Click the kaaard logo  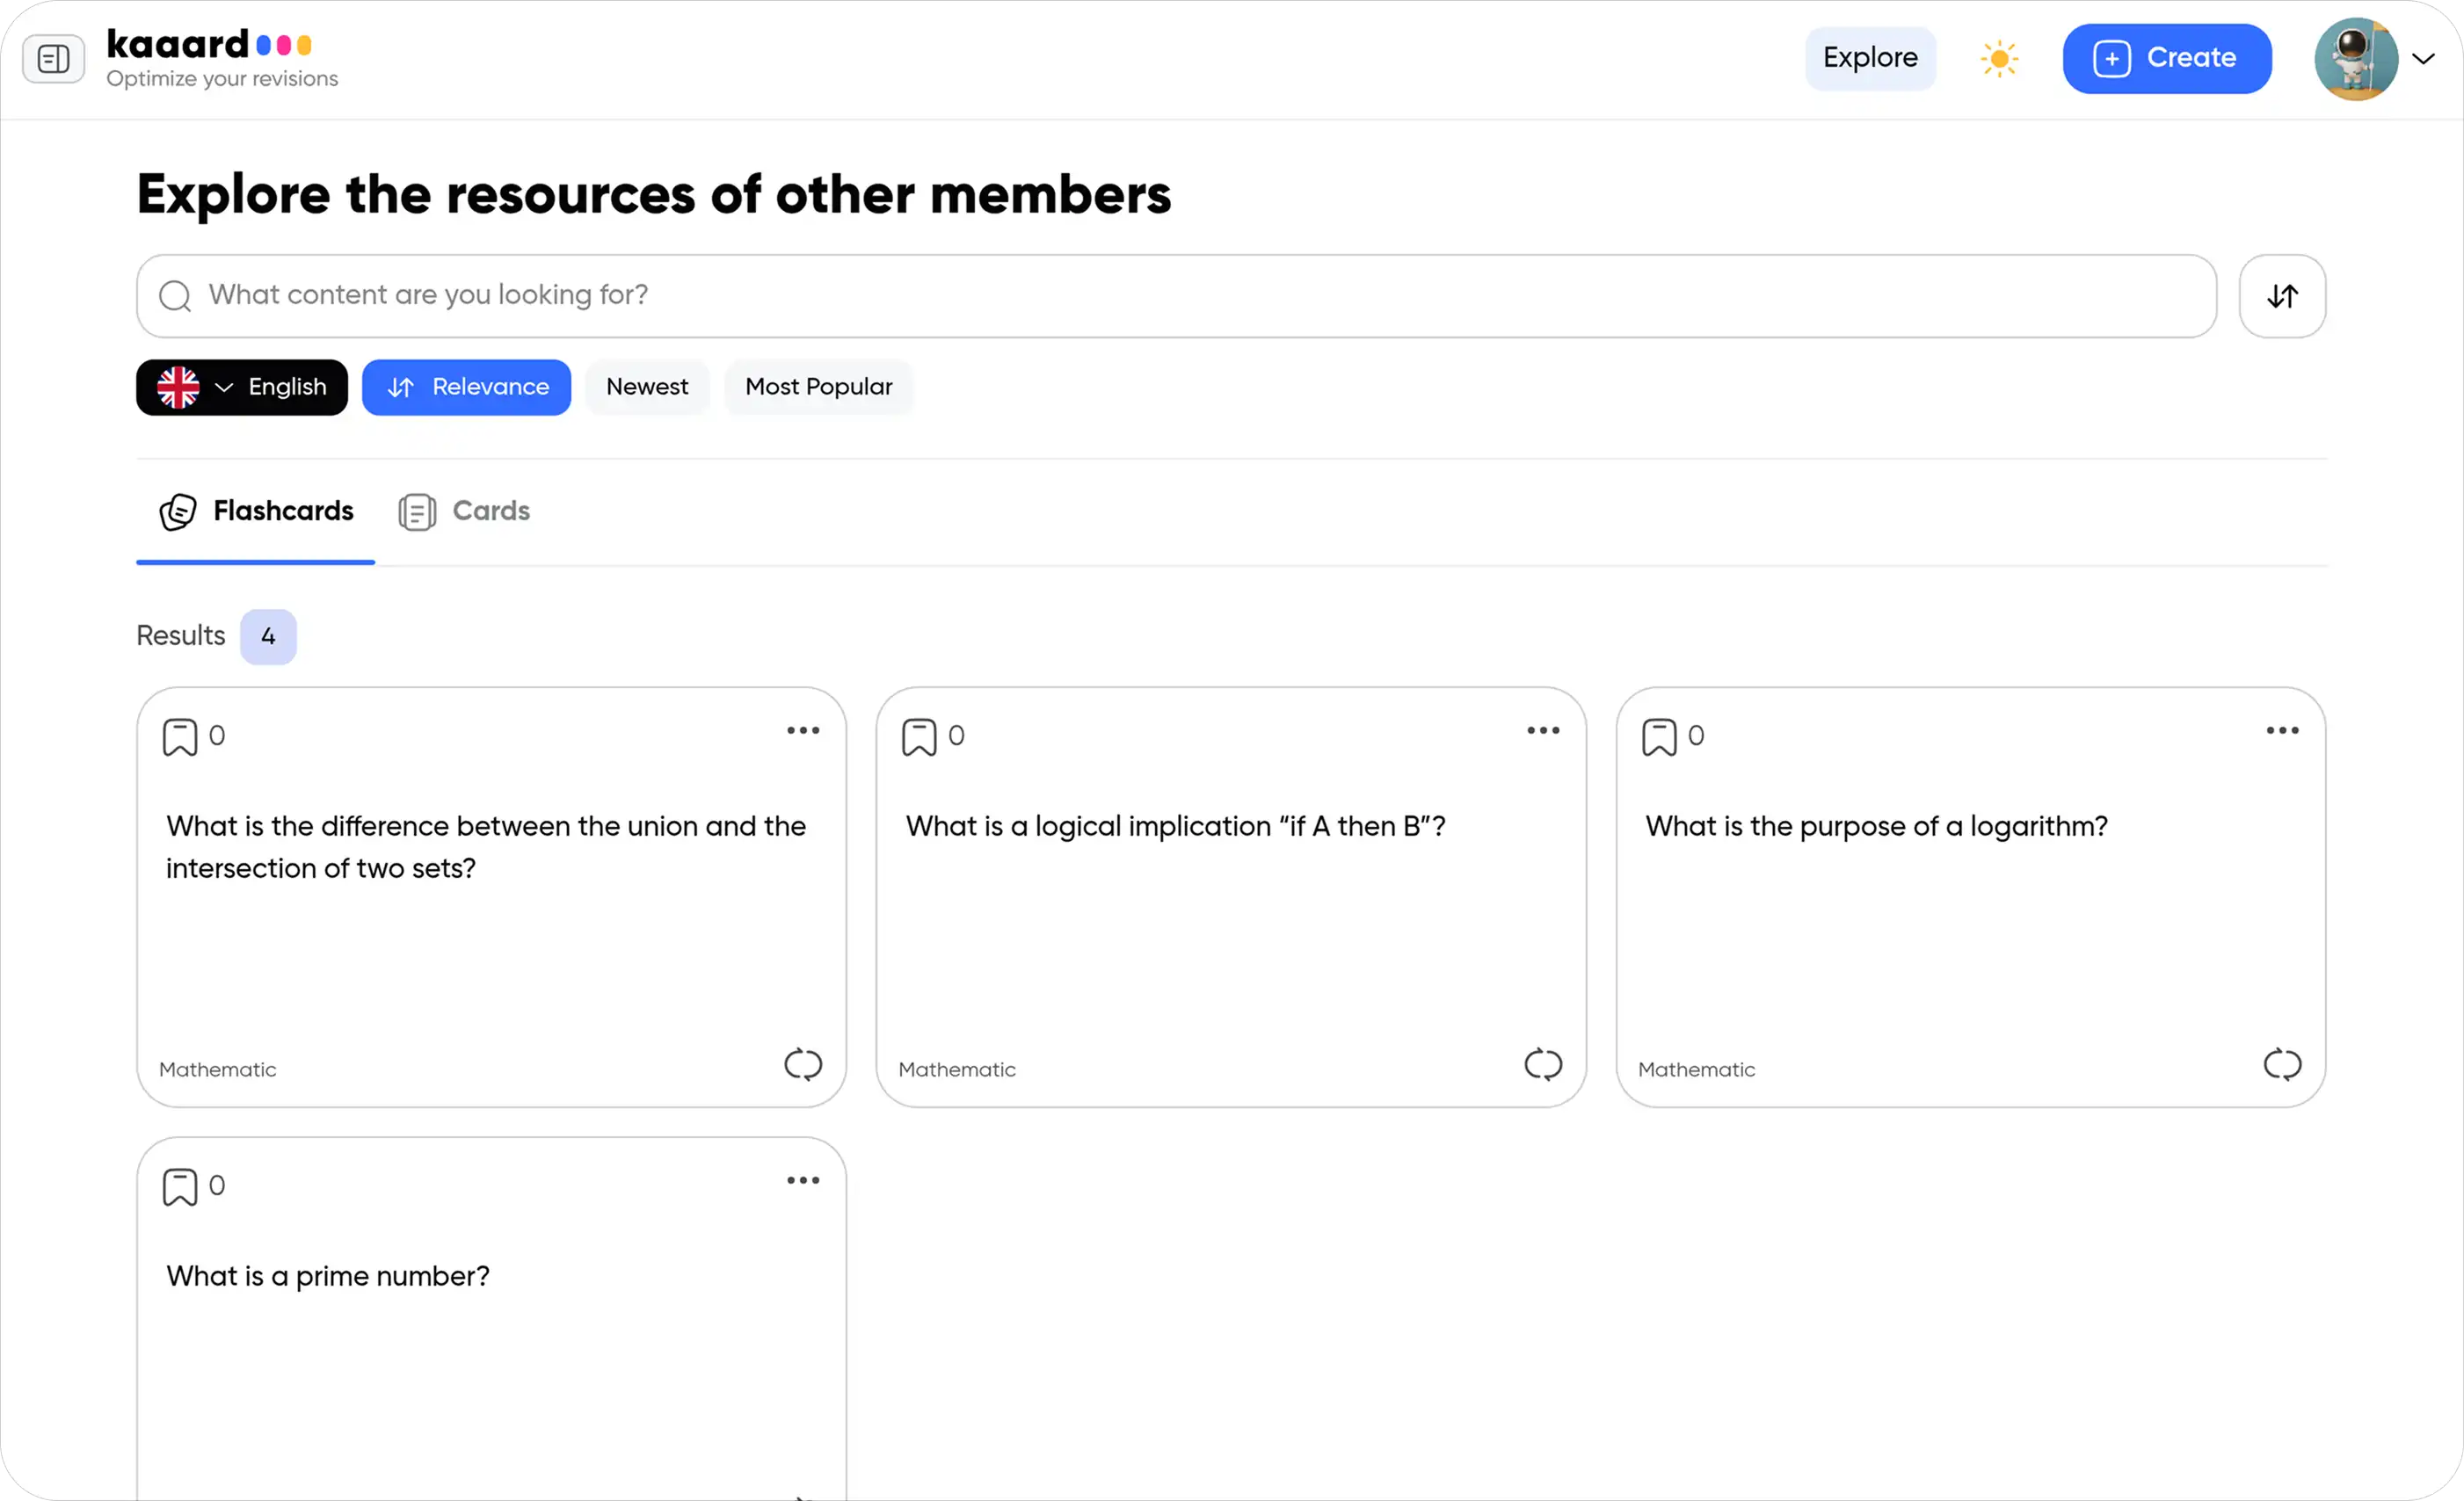click(x=209, y=45)
